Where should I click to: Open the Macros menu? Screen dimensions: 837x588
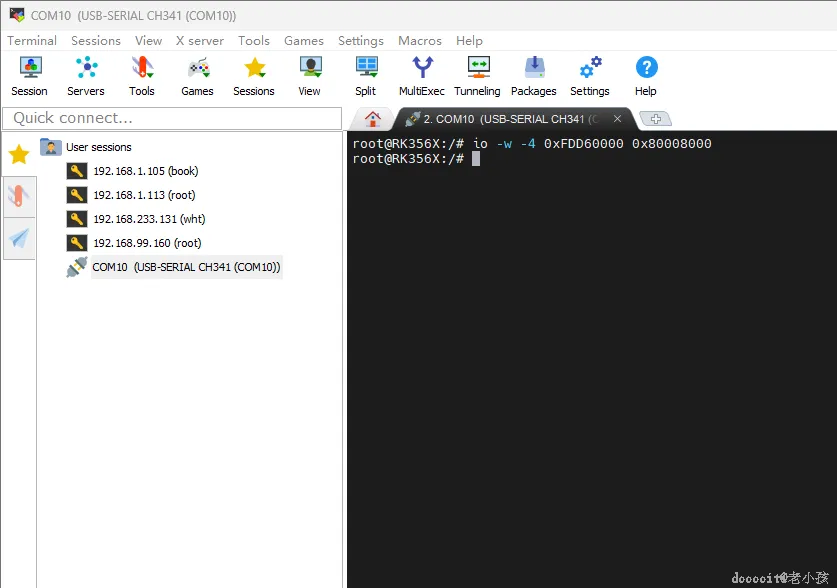point(420,41)
